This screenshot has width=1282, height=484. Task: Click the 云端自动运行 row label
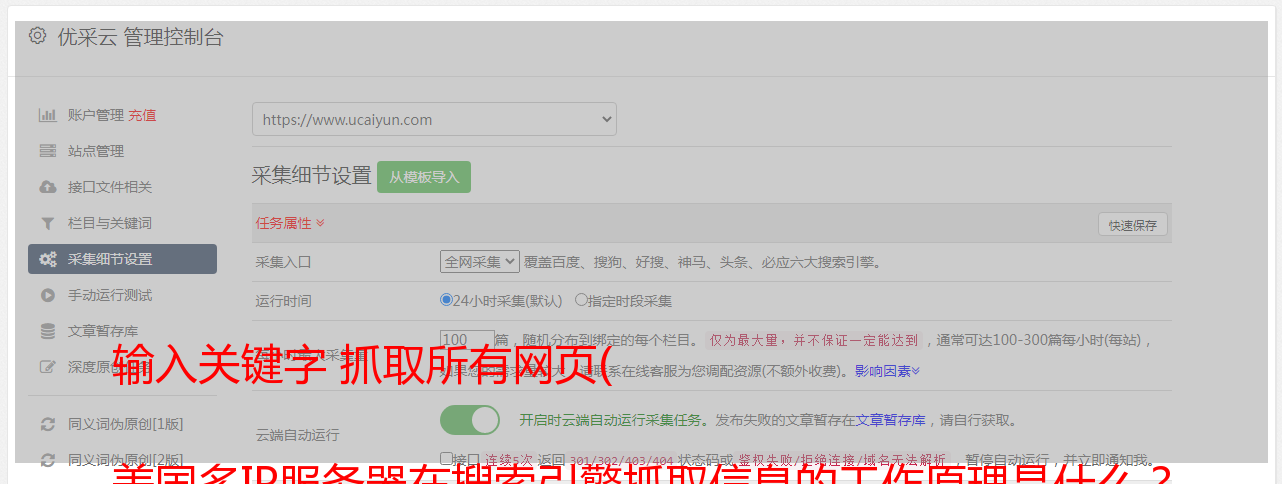coord(298,435)
